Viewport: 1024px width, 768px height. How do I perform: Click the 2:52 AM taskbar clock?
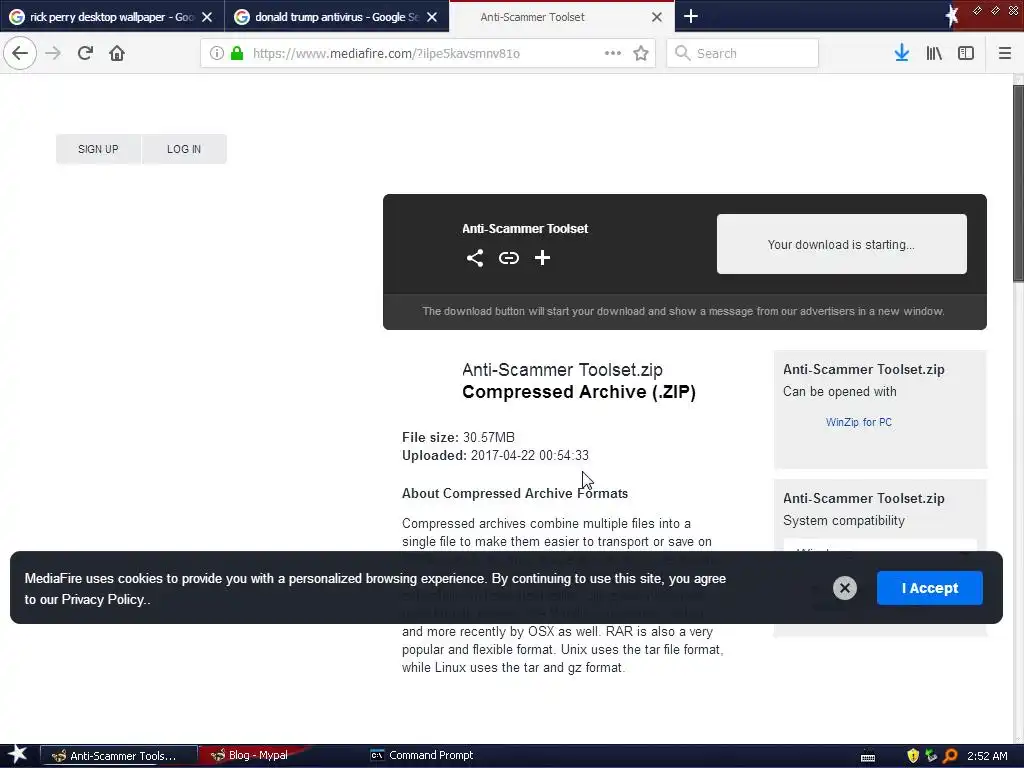coord(987,756)
